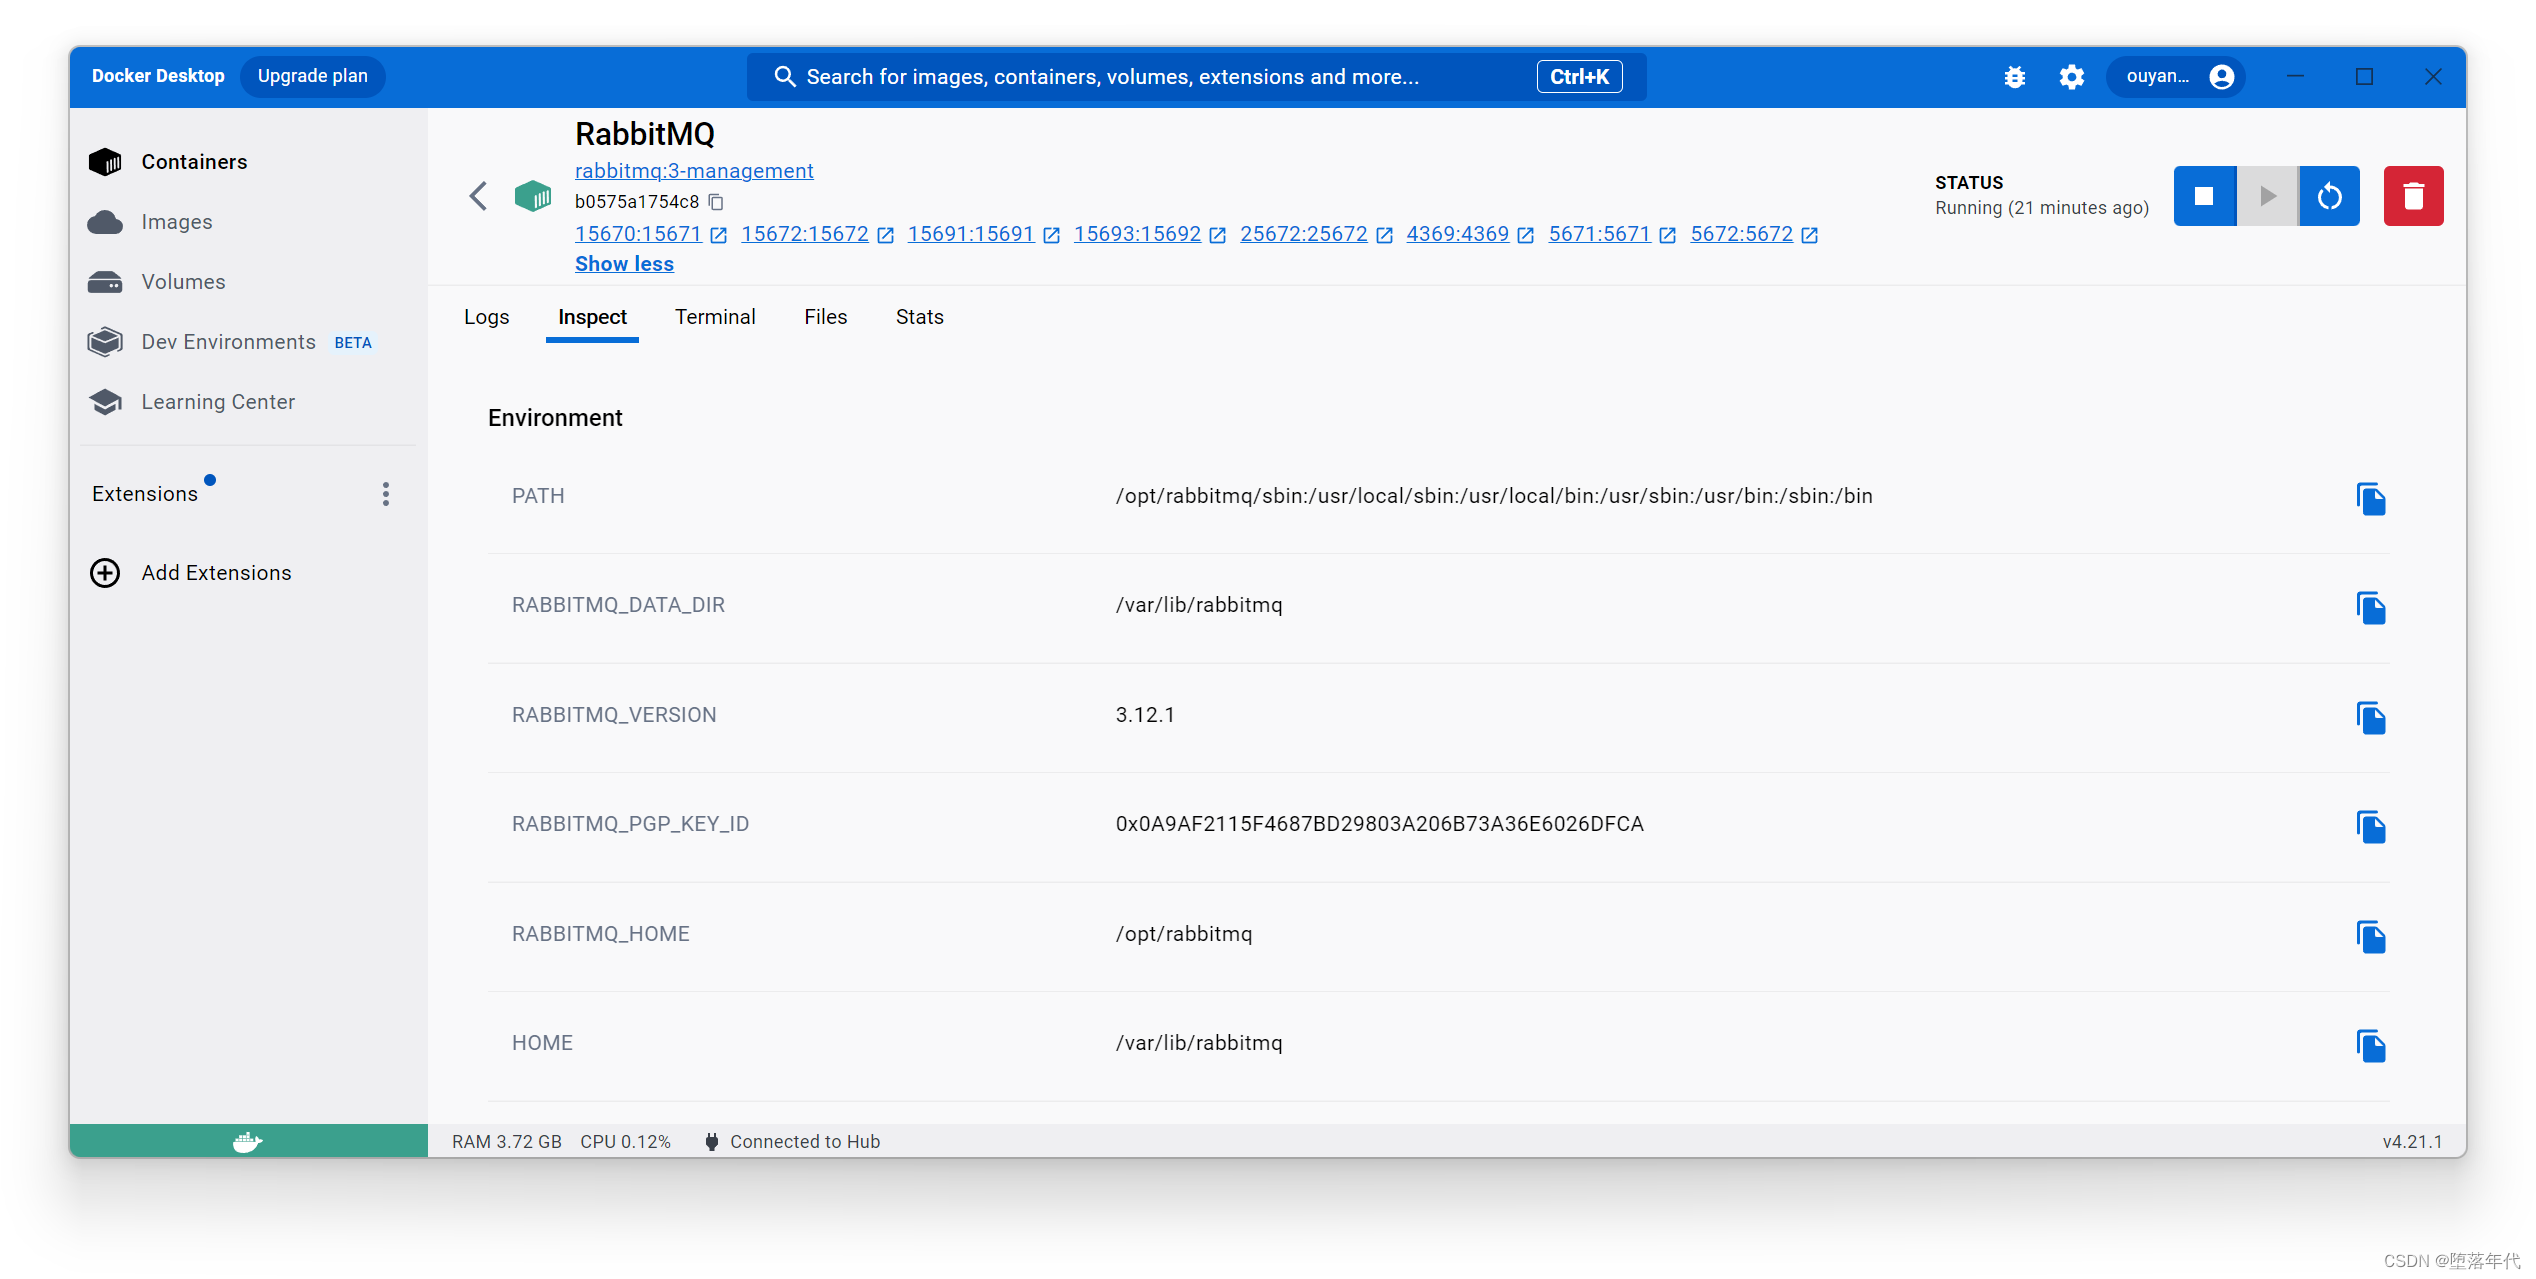
Task: Restart the RabbitMQ container
Action: [2329, 196]
